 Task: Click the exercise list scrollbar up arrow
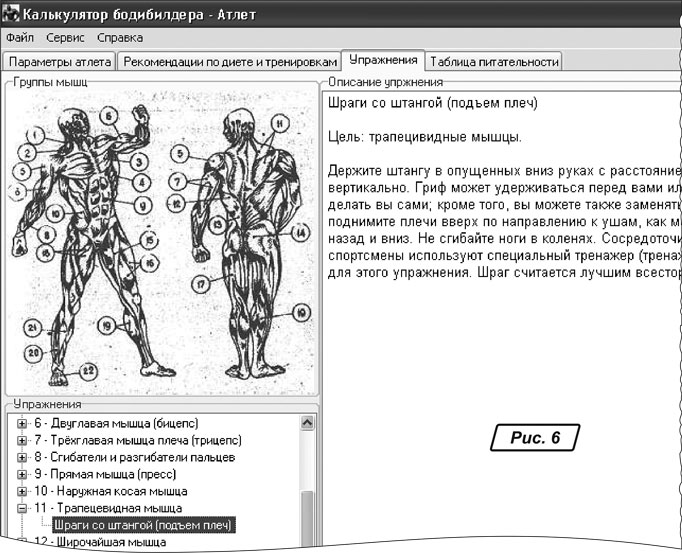[x=308, y=423]
